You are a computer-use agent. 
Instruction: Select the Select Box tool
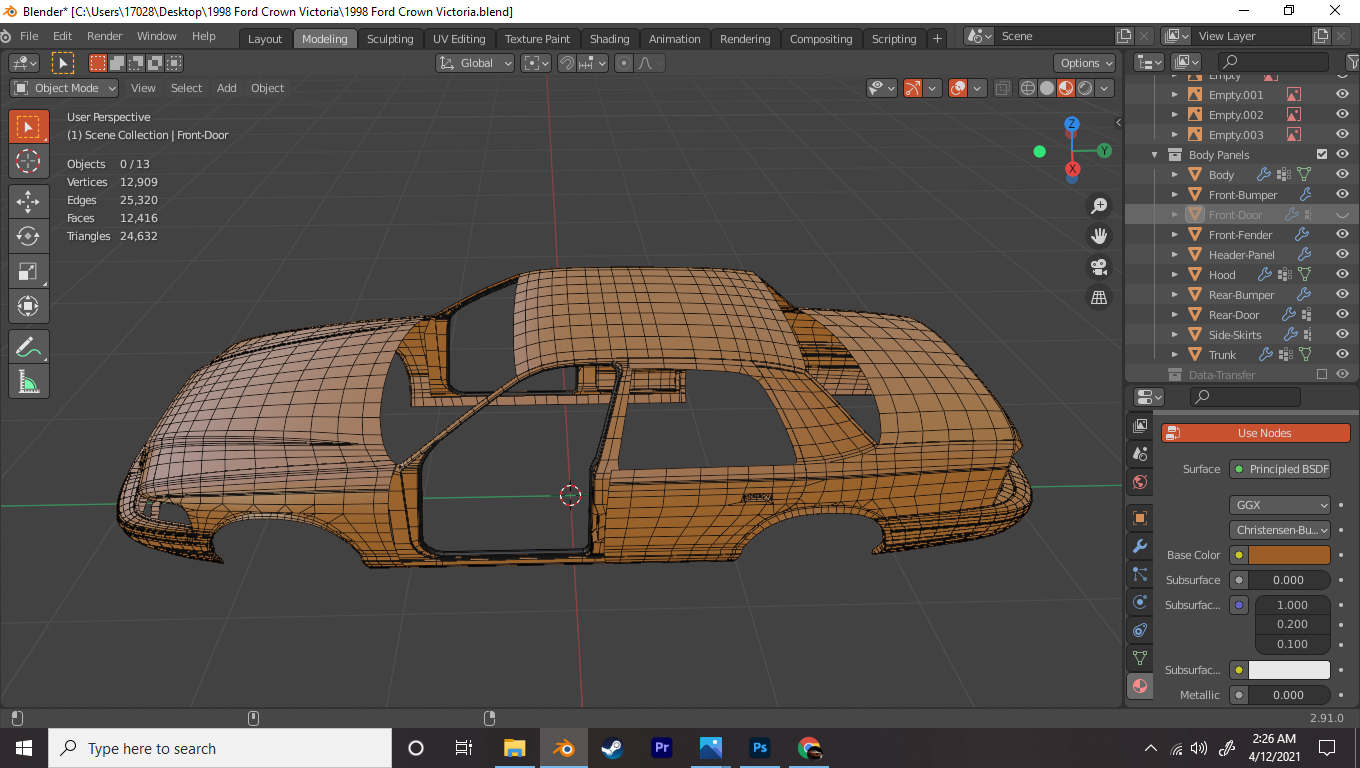click(28, 127)
